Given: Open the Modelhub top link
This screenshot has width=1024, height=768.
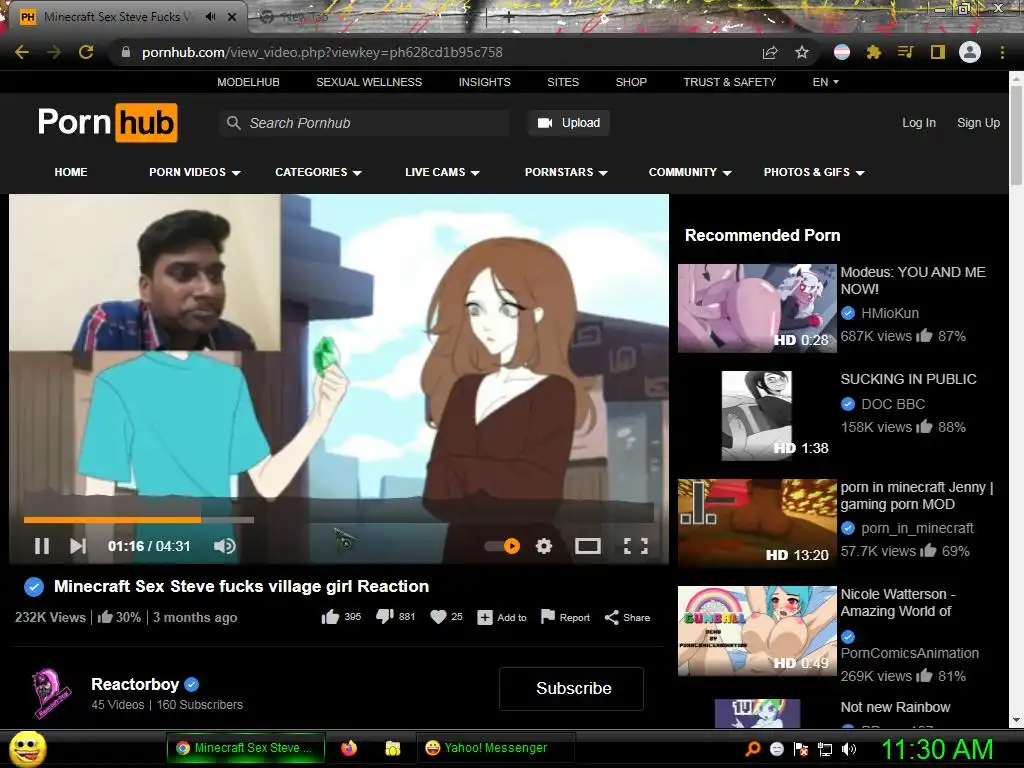Looking at the screenshot, I should tap(248, 82).
